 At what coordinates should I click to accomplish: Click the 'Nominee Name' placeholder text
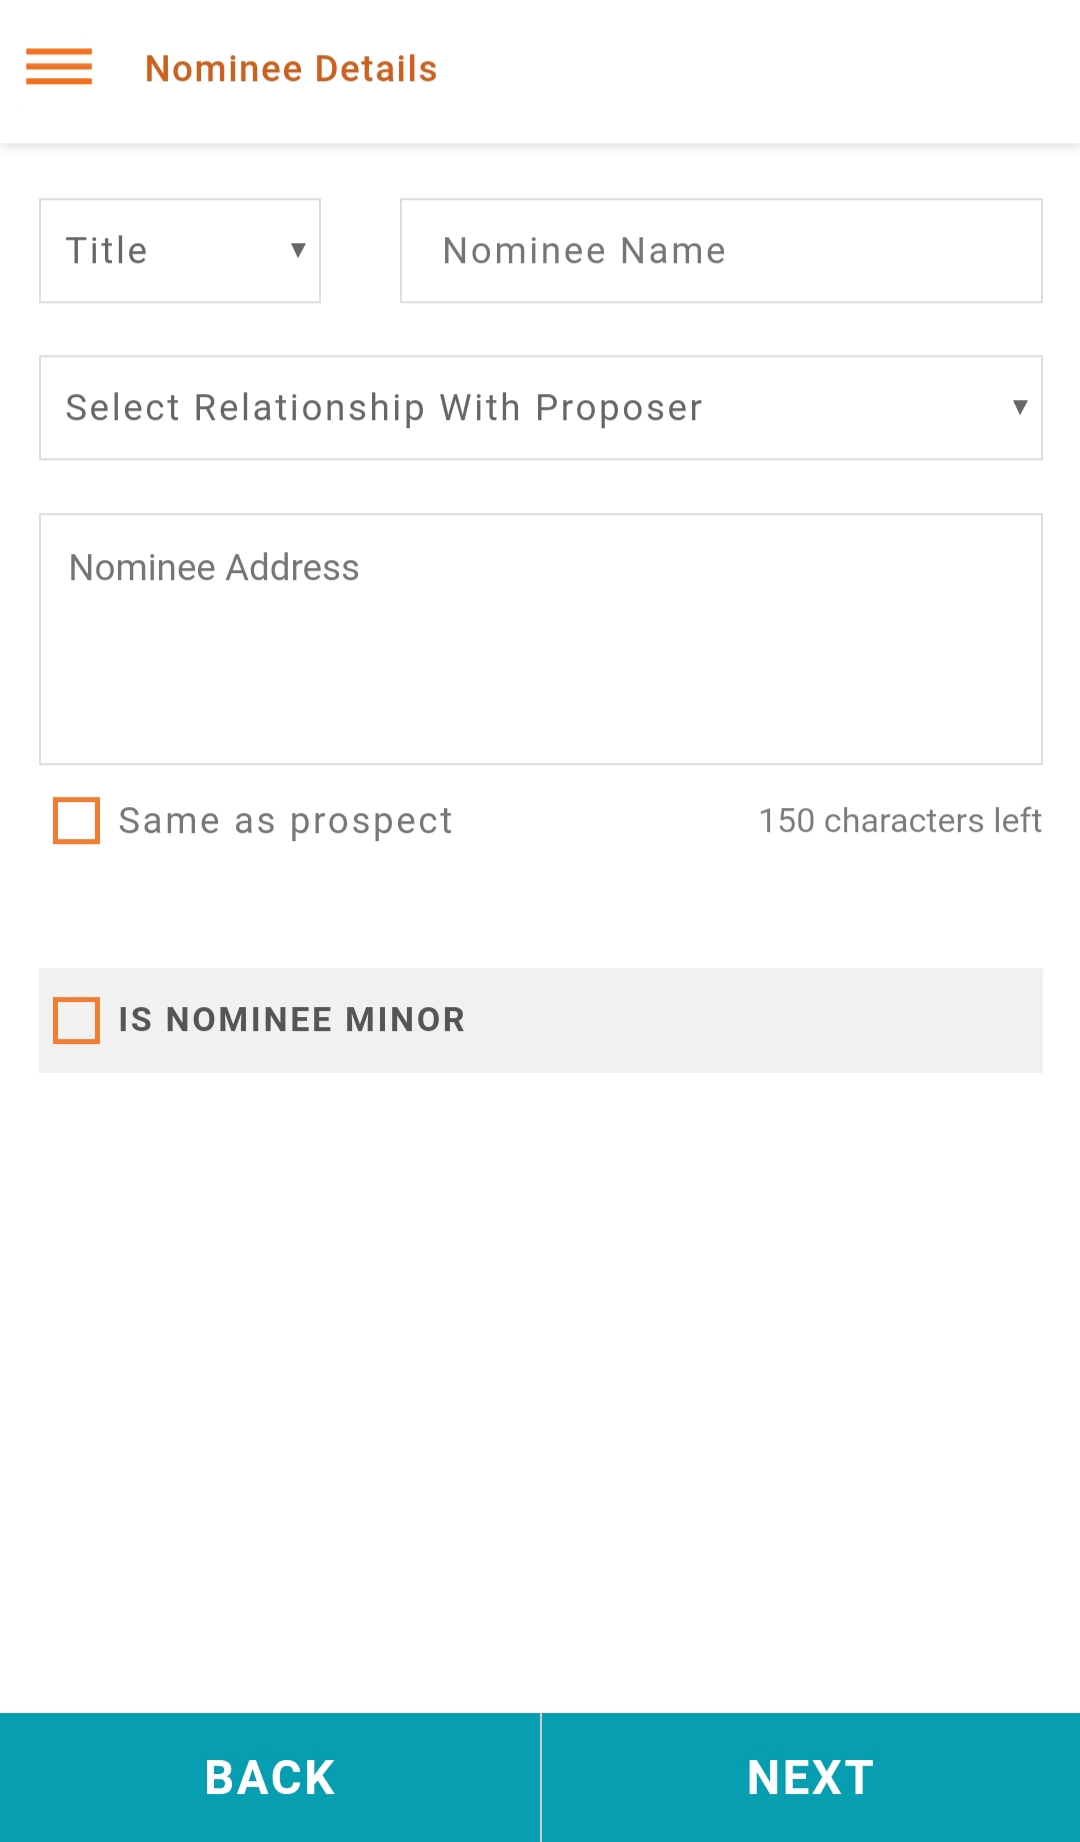click(584, 251)
